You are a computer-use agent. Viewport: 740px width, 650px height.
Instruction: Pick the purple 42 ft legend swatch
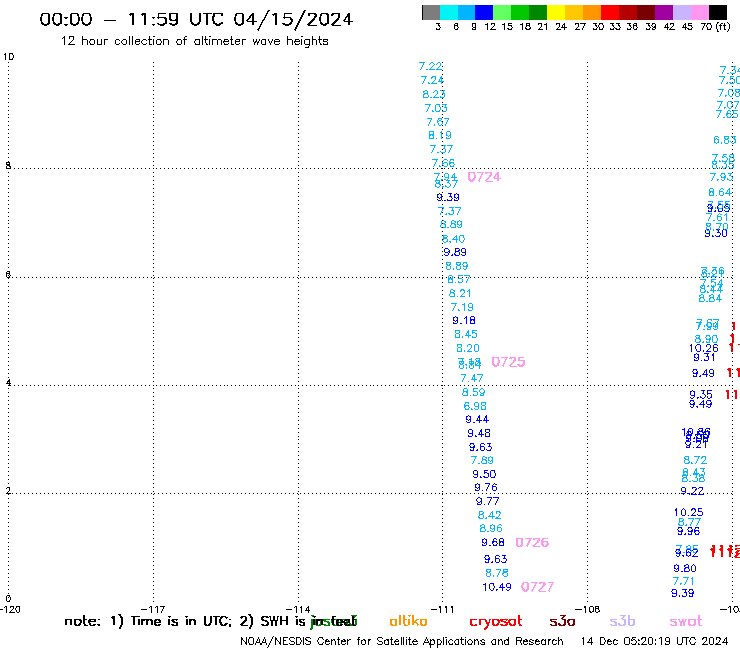tap(664, 12)
